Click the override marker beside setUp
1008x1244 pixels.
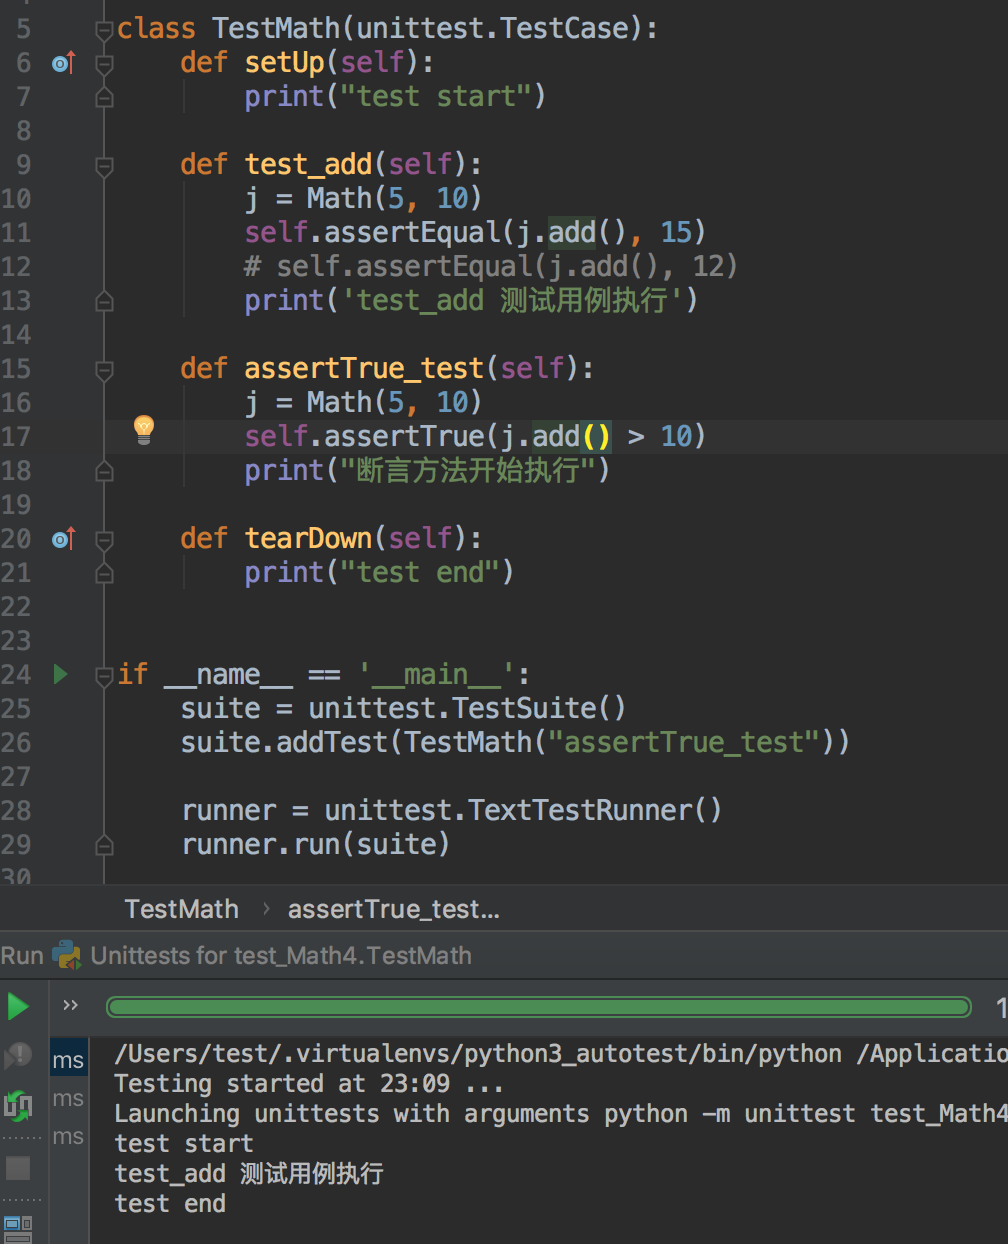(x=63, y=63)
